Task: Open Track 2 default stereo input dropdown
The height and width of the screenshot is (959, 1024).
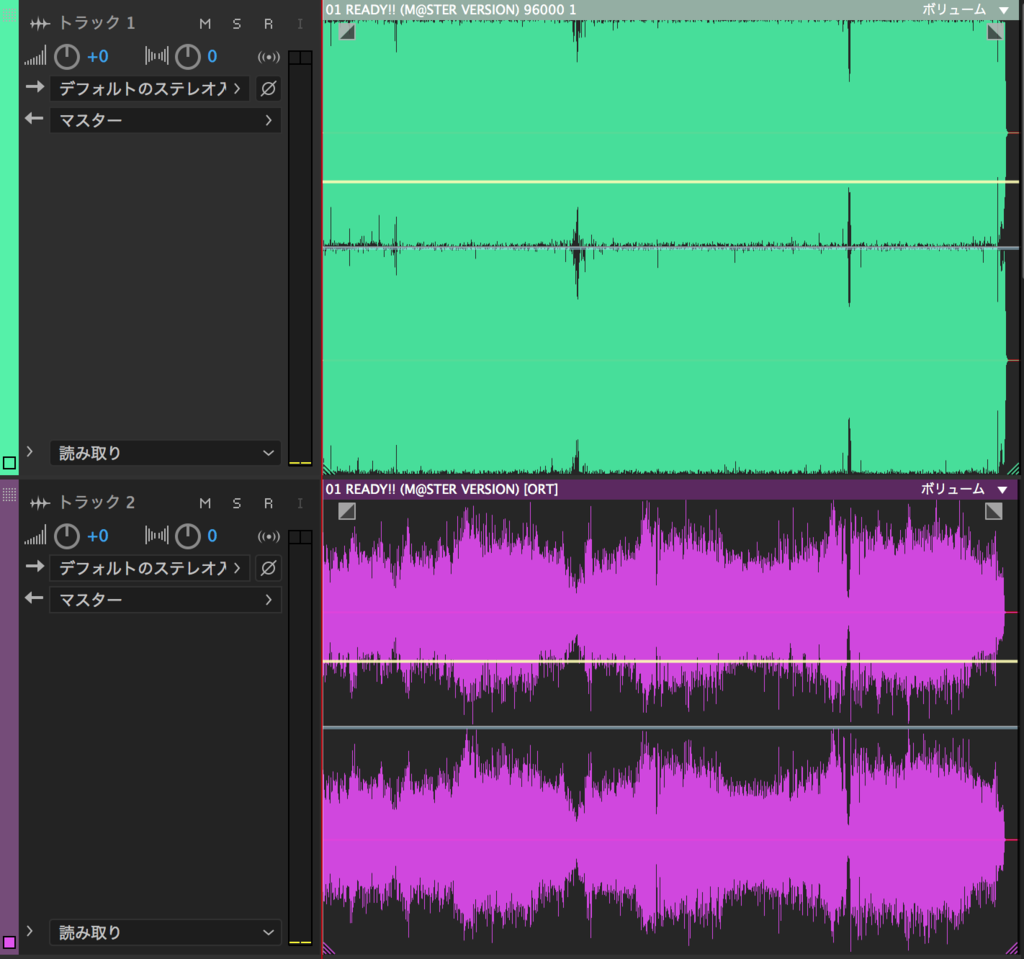Action: coord(150,568)
